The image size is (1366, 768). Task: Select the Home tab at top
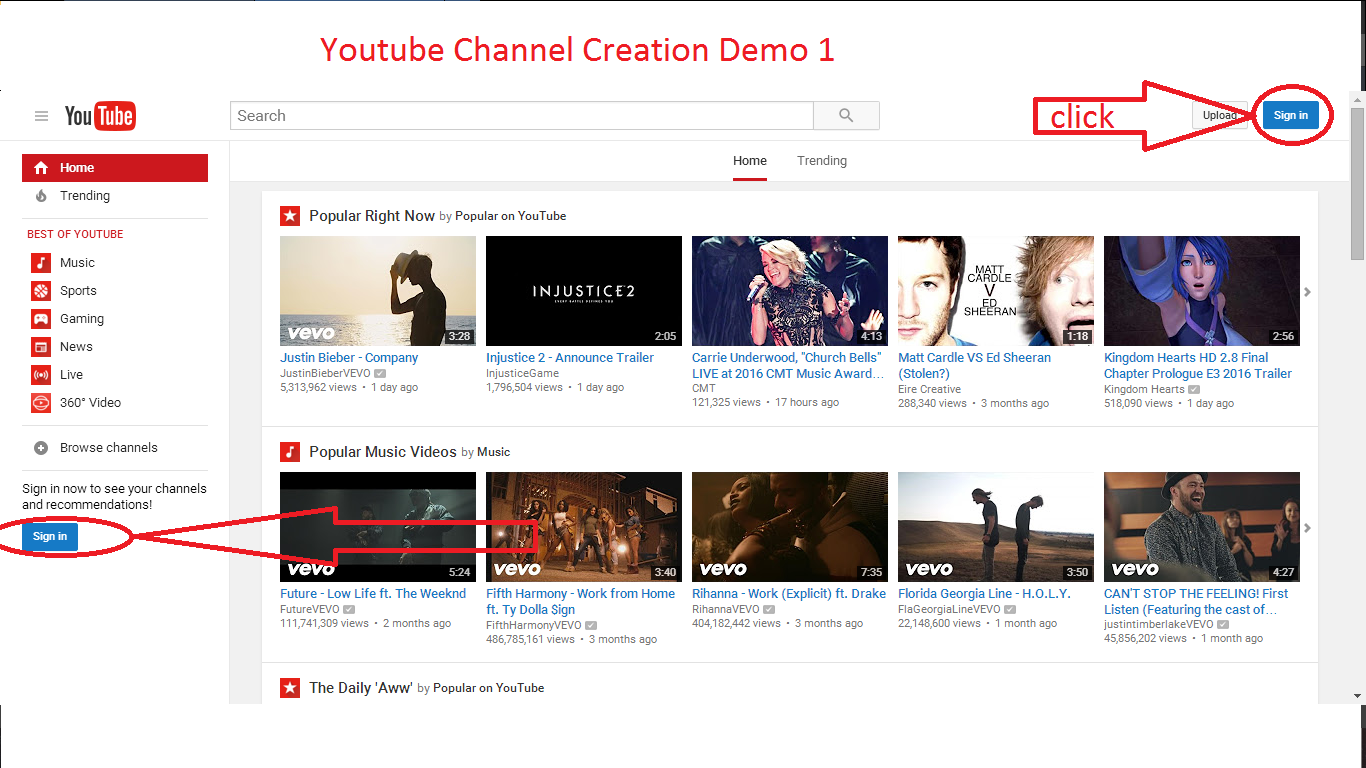tap(750, 161)
